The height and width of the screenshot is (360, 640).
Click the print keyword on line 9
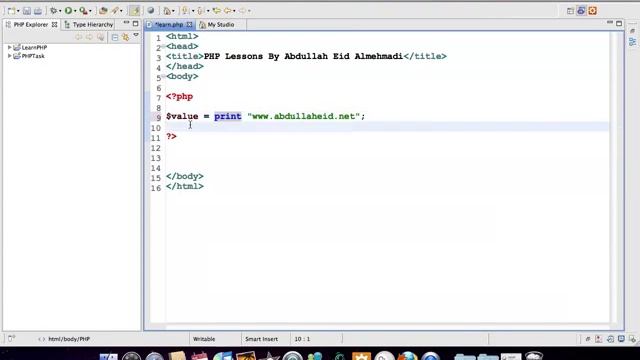click(x=228, y=116)
